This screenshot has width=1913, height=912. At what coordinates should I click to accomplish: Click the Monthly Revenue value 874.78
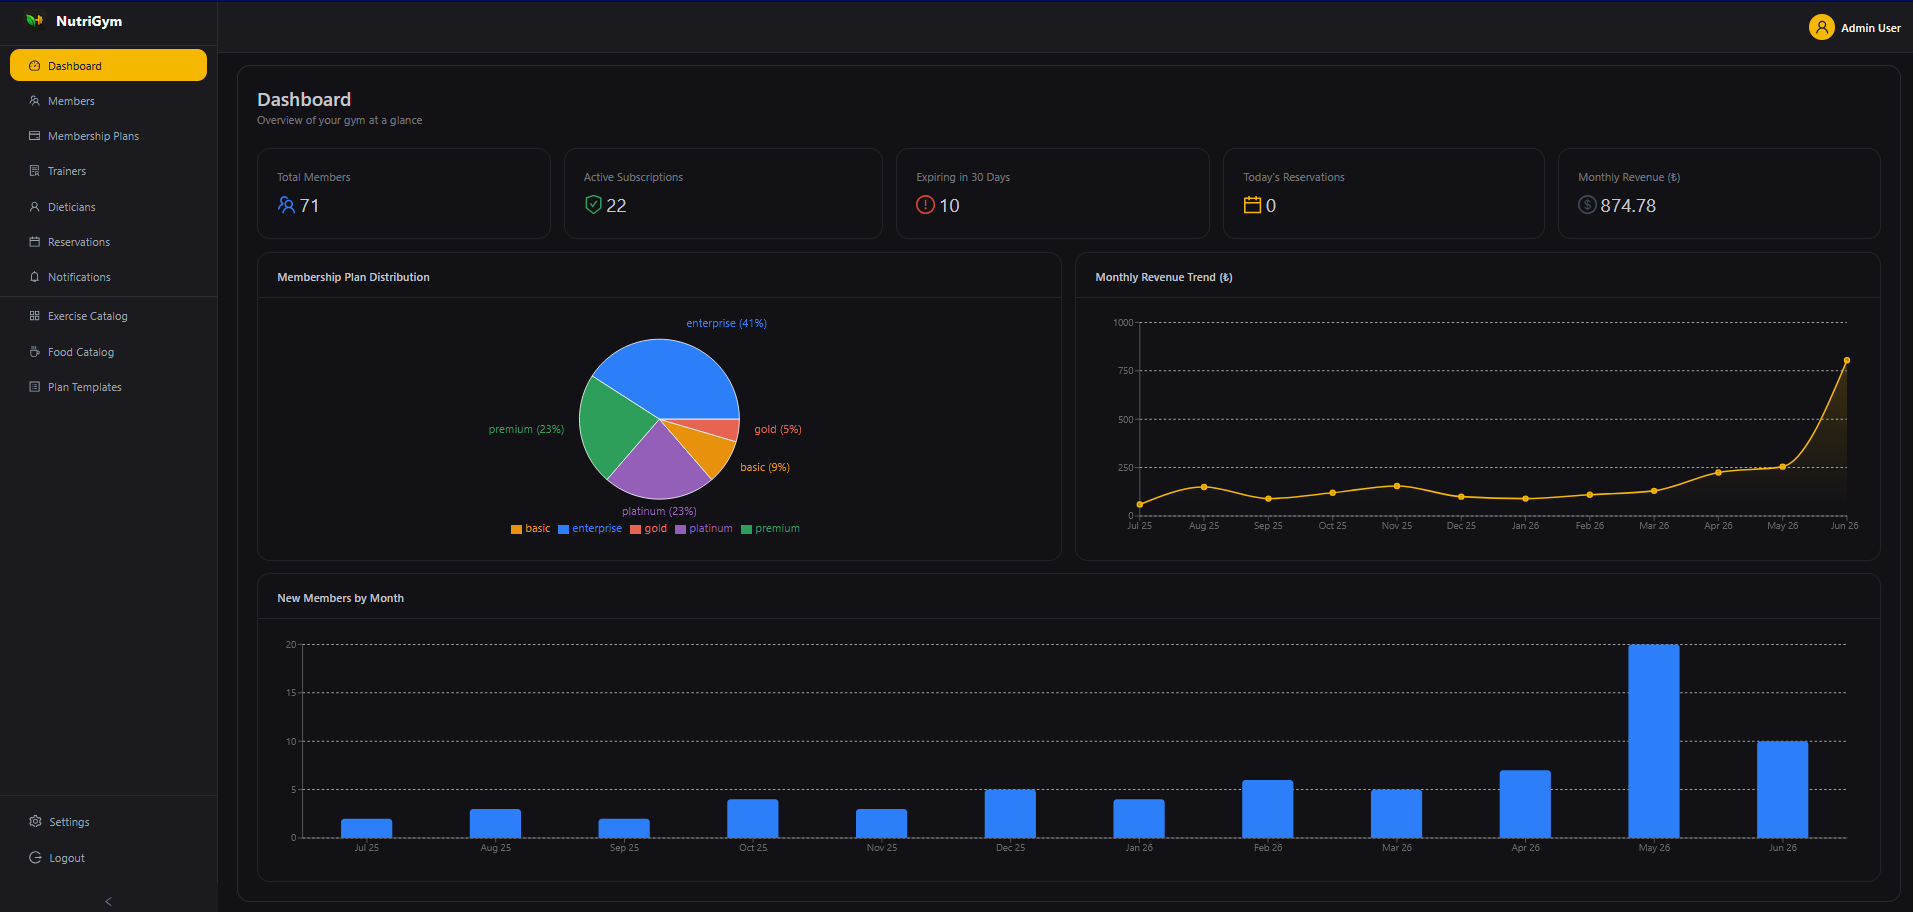1628,205
